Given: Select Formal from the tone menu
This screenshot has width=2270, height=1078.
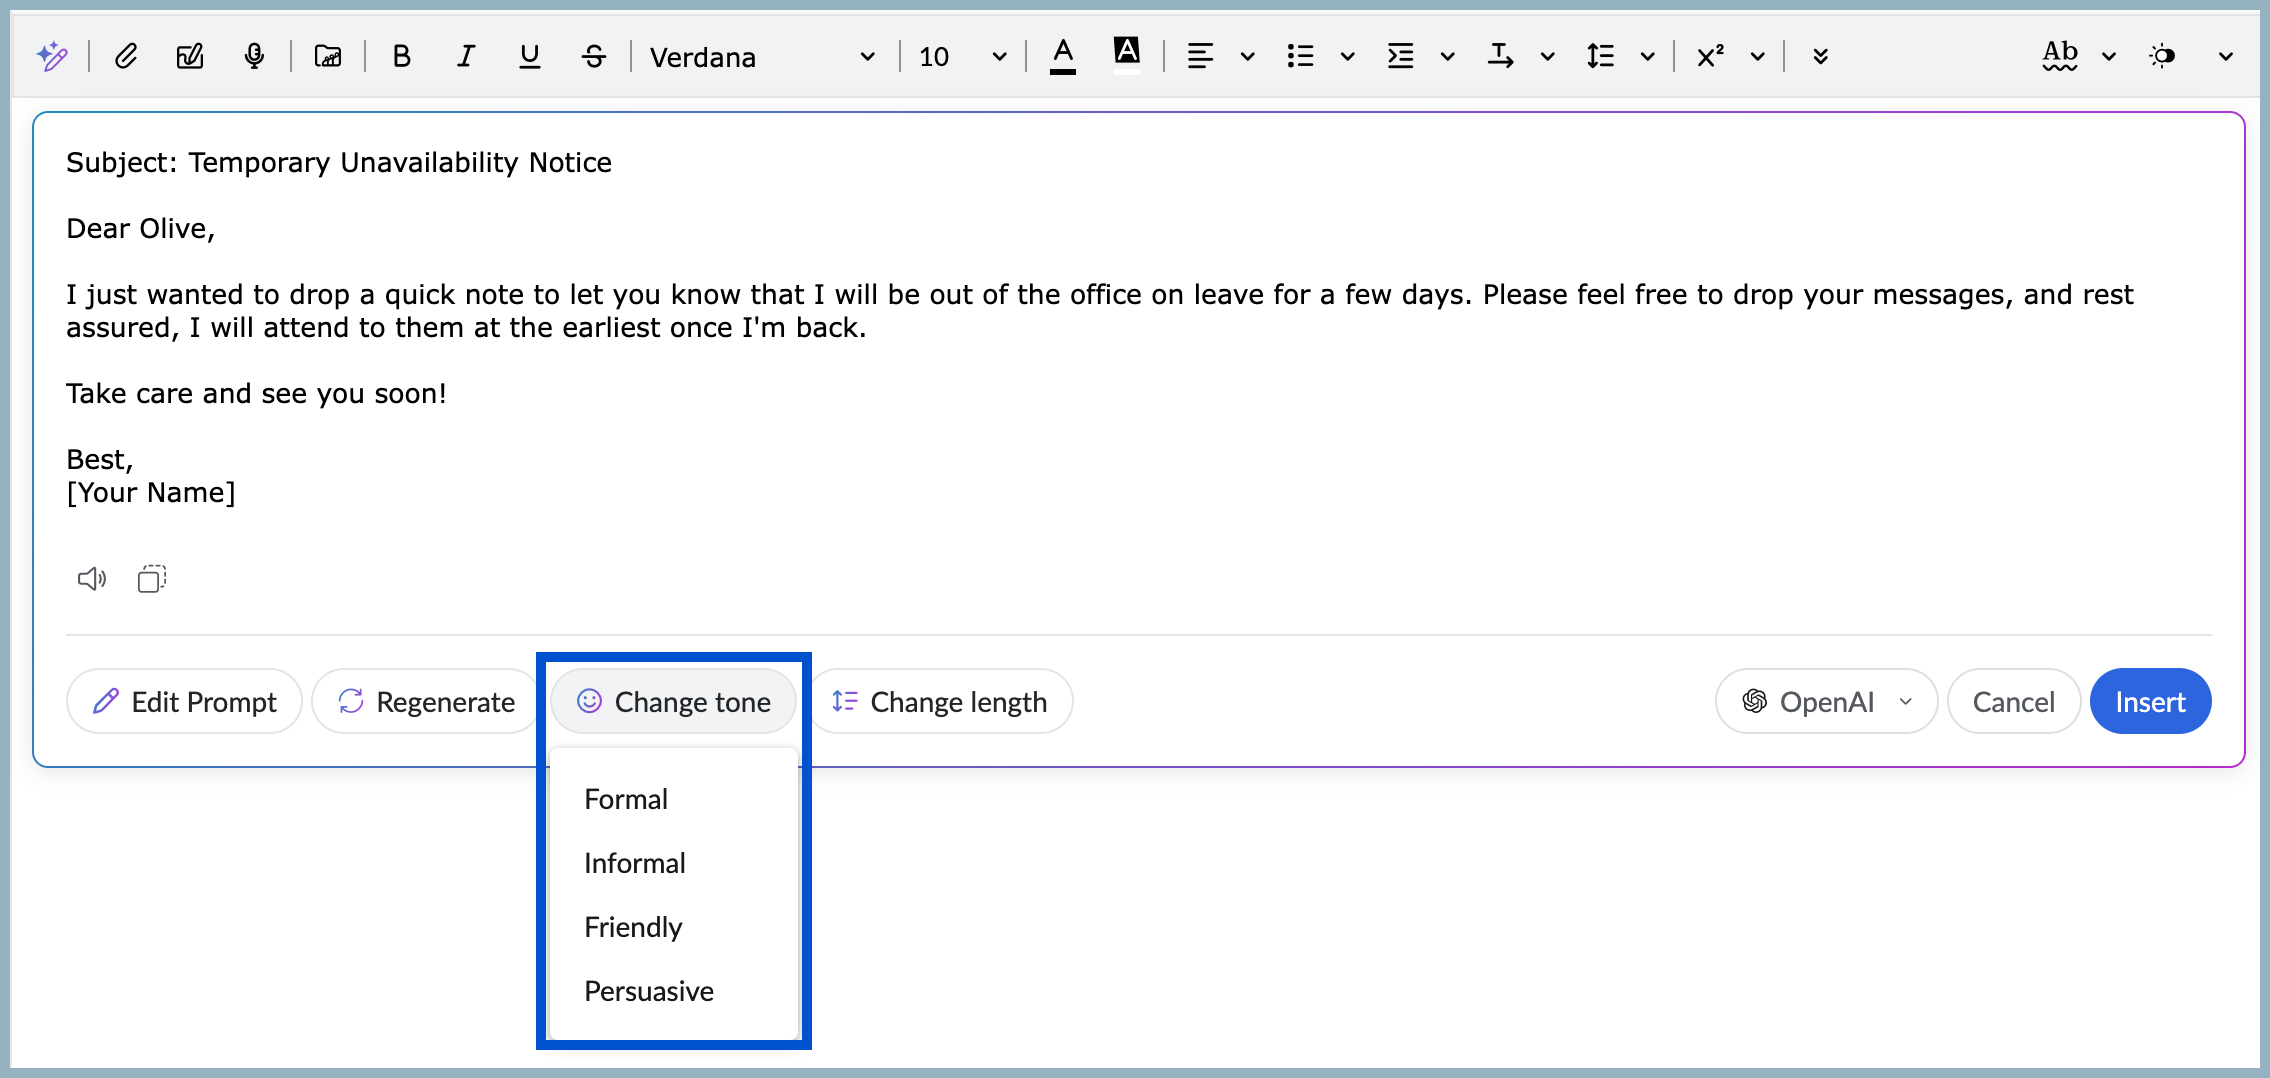Looking at the screenshot, I should pos(625,799).
